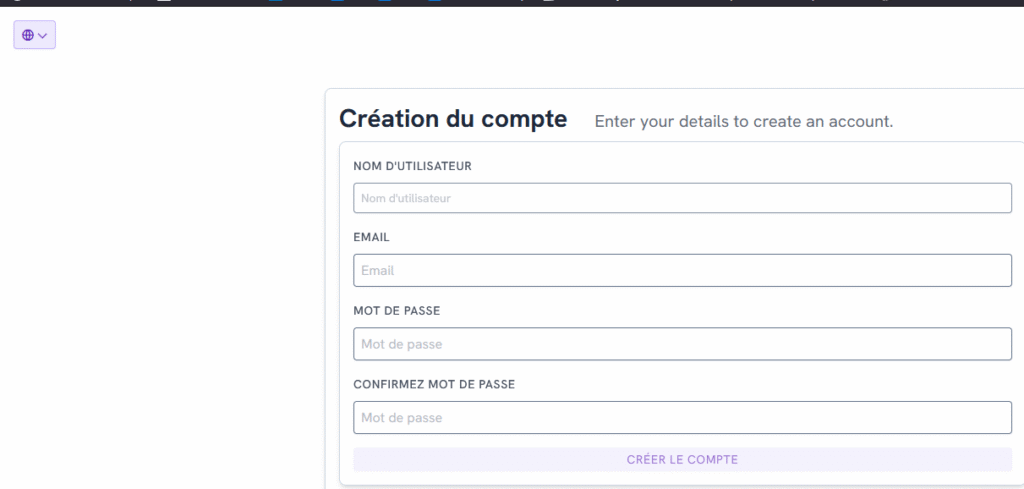Click the CONFIRMEZ MOT DE PASSE label
1024x489 pixels.
click(x=434, y=384)
